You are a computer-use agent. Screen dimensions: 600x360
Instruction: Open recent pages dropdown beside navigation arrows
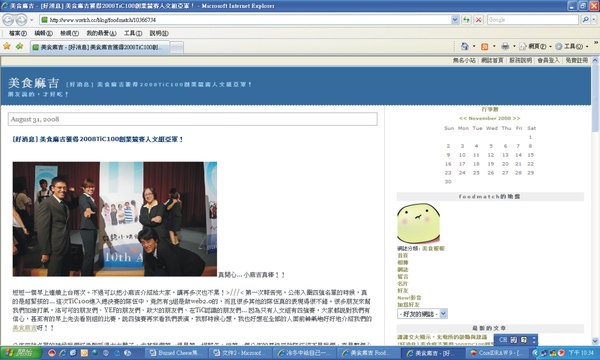[32, 20]
